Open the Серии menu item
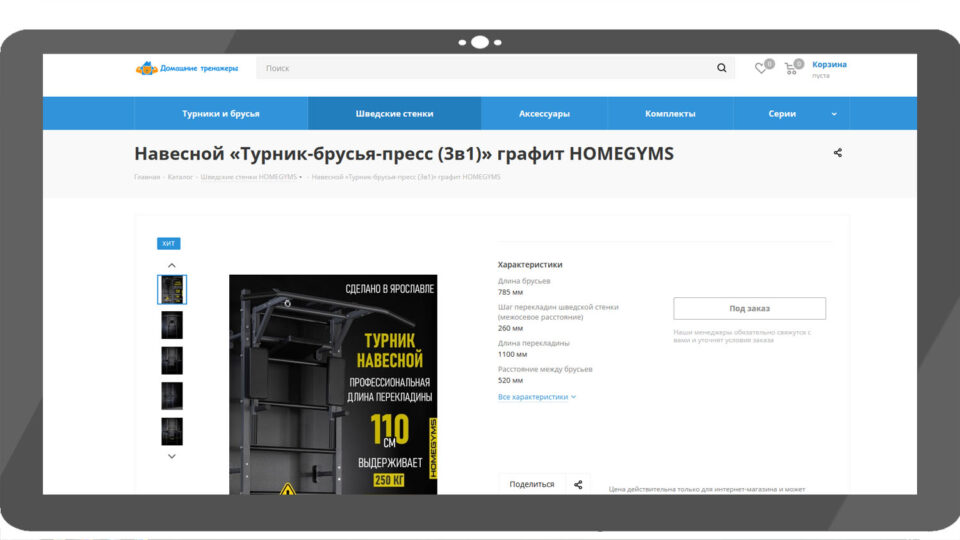 pyautogui.click(x=782, y=113)
